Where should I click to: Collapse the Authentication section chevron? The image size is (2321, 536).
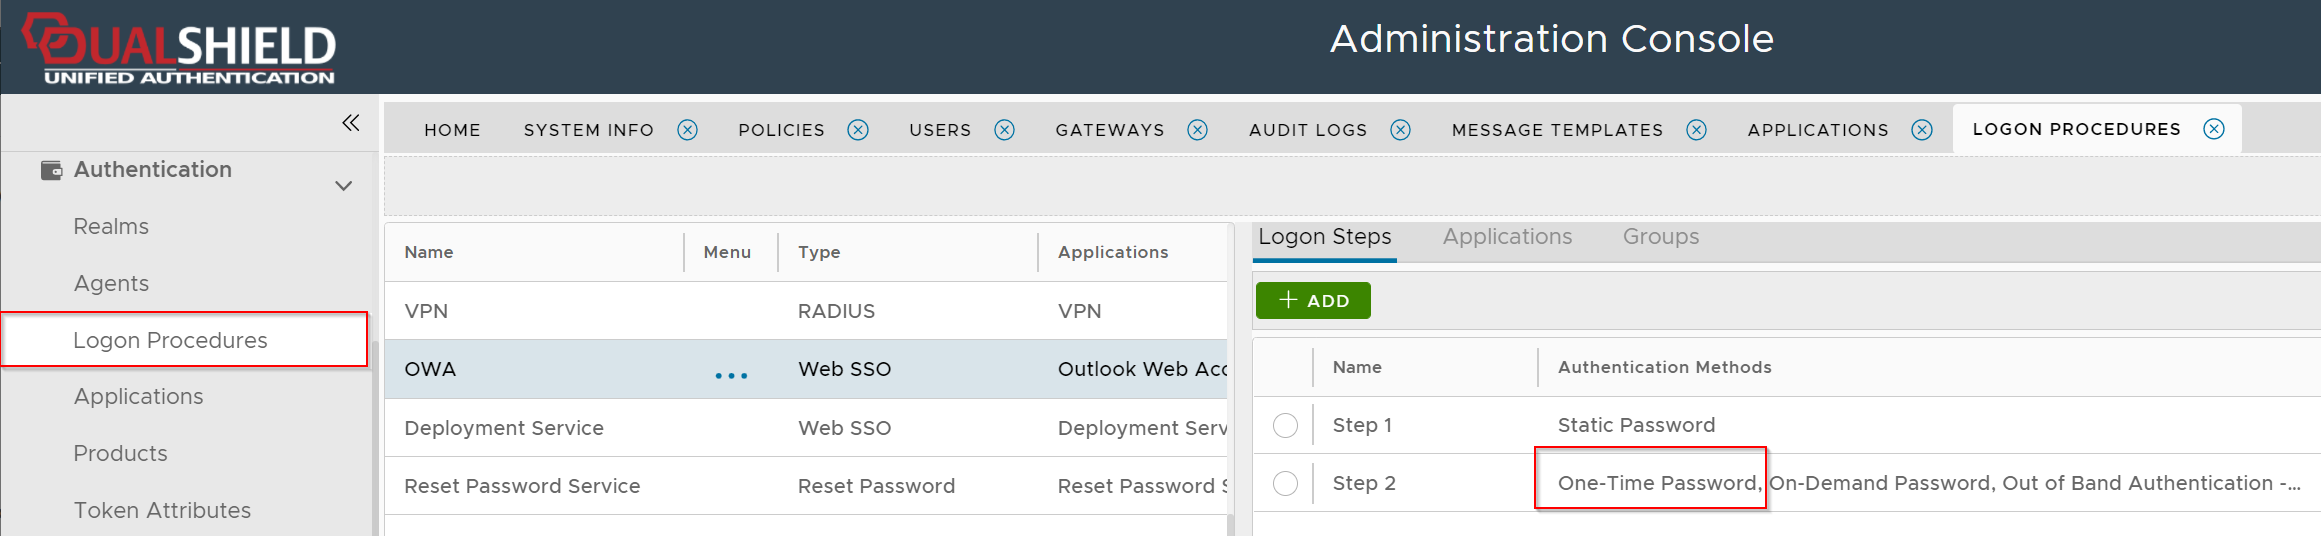[344, 186]
